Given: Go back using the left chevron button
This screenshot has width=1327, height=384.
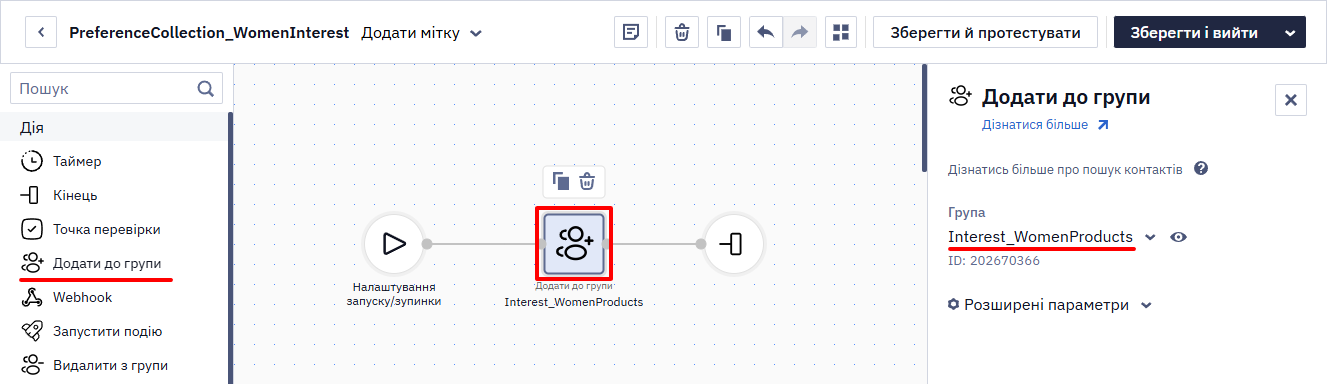Looking at the screenshot, I should pyautogui.click(x=41, y=32).
